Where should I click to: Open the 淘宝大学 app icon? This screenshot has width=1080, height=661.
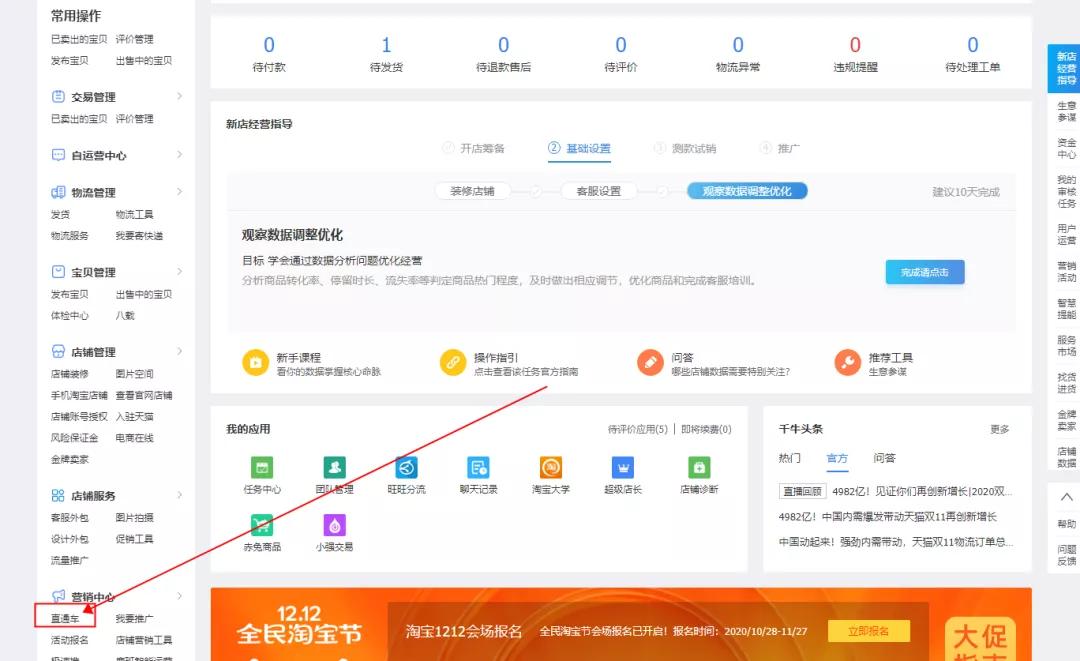click(550, 468)
